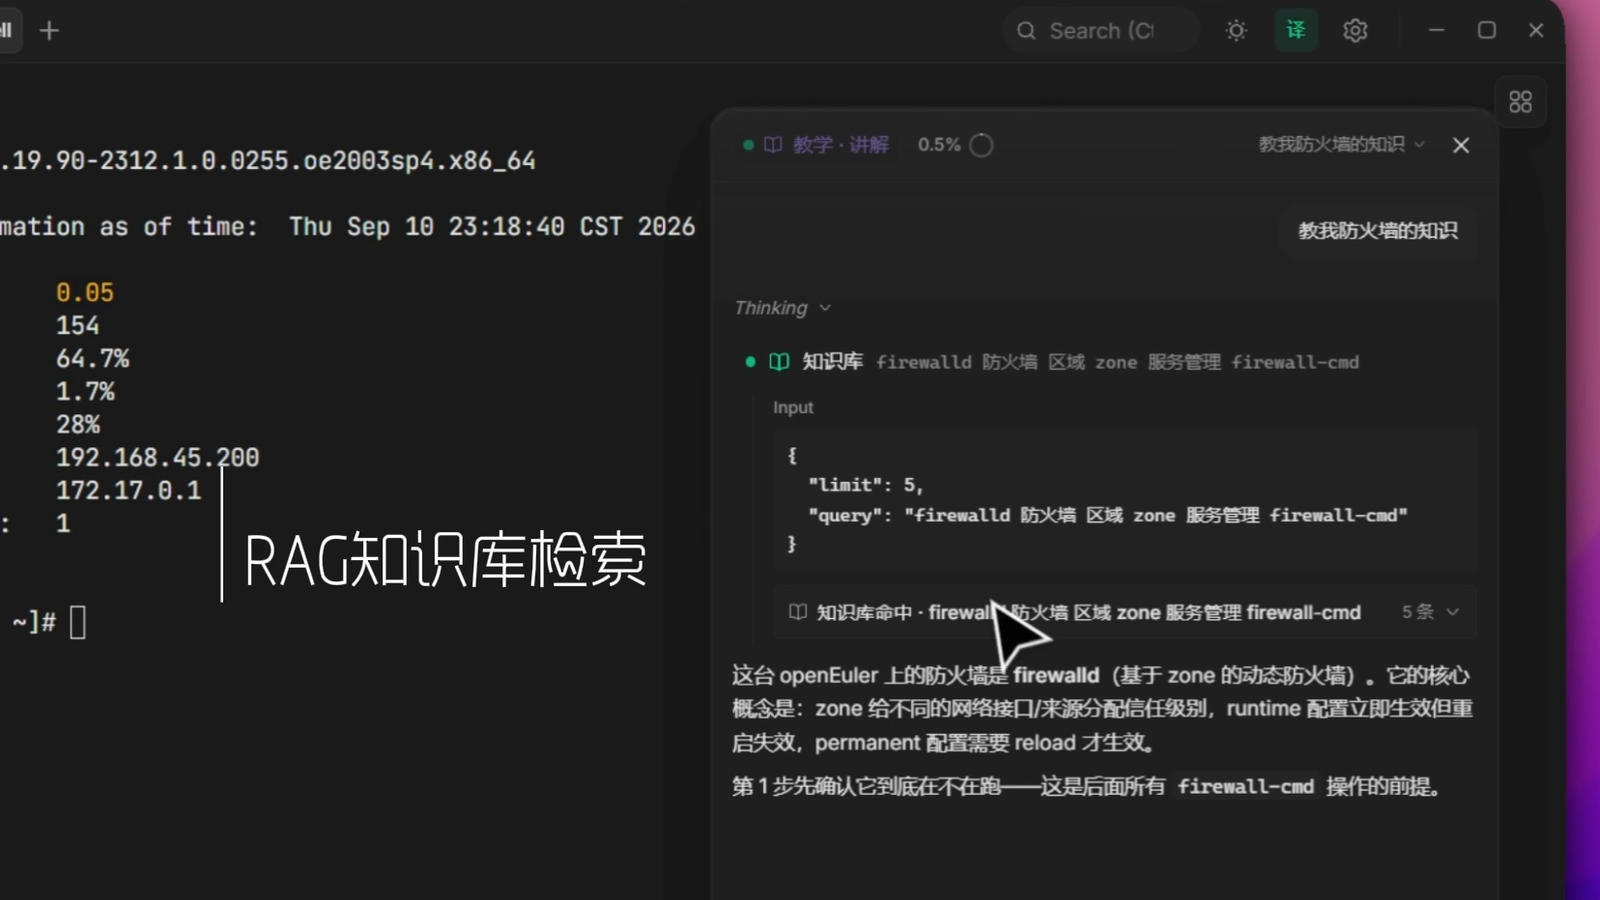
Task: Click the 1.7% value in terminal
Action: click(85, 392)
